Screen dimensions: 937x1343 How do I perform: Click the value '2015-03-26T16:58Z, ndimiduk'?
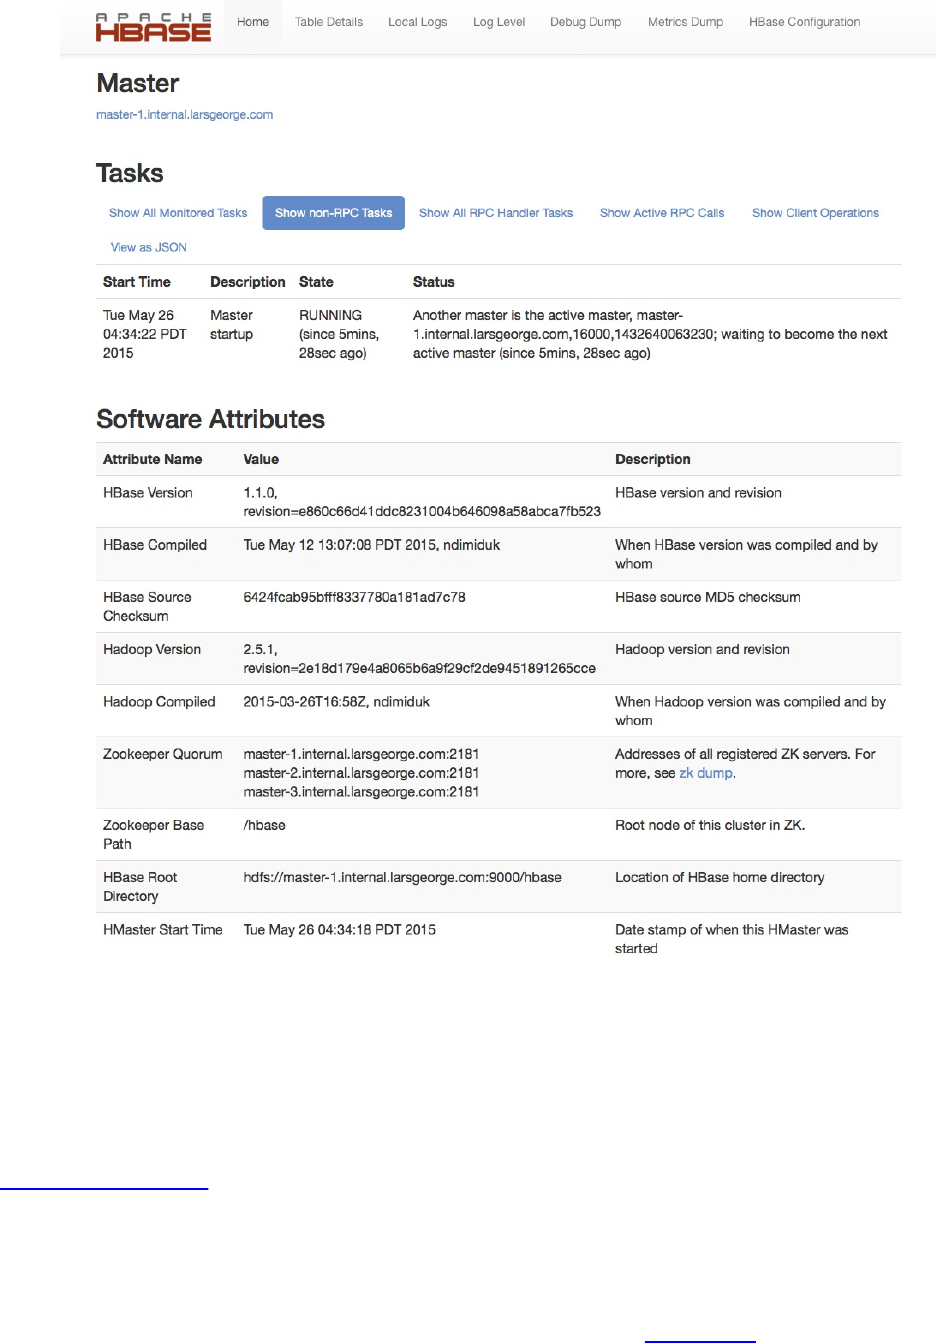(337, 702)
